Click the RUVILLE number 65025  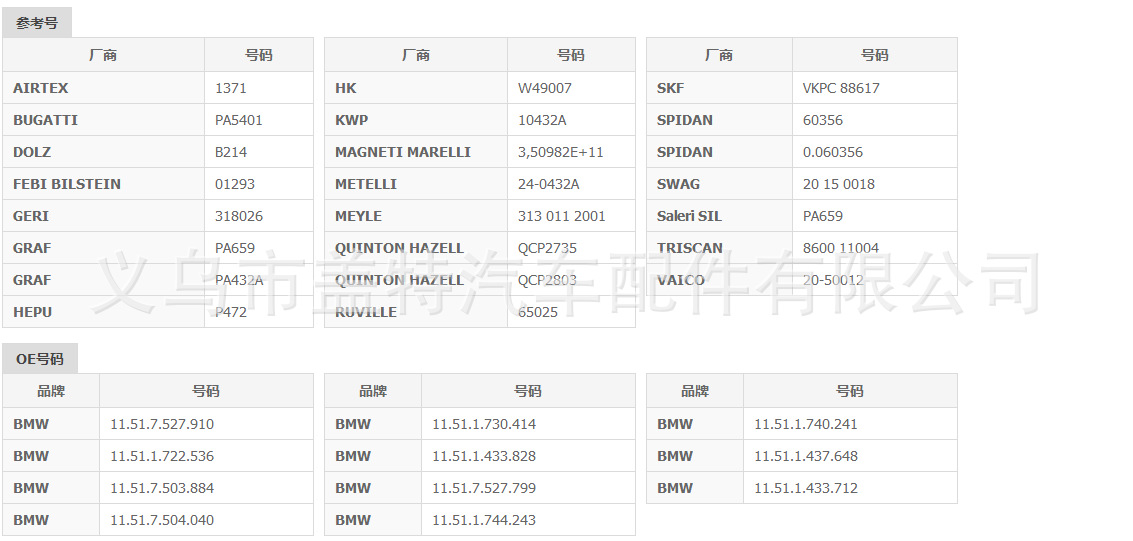tap(538, 312)
